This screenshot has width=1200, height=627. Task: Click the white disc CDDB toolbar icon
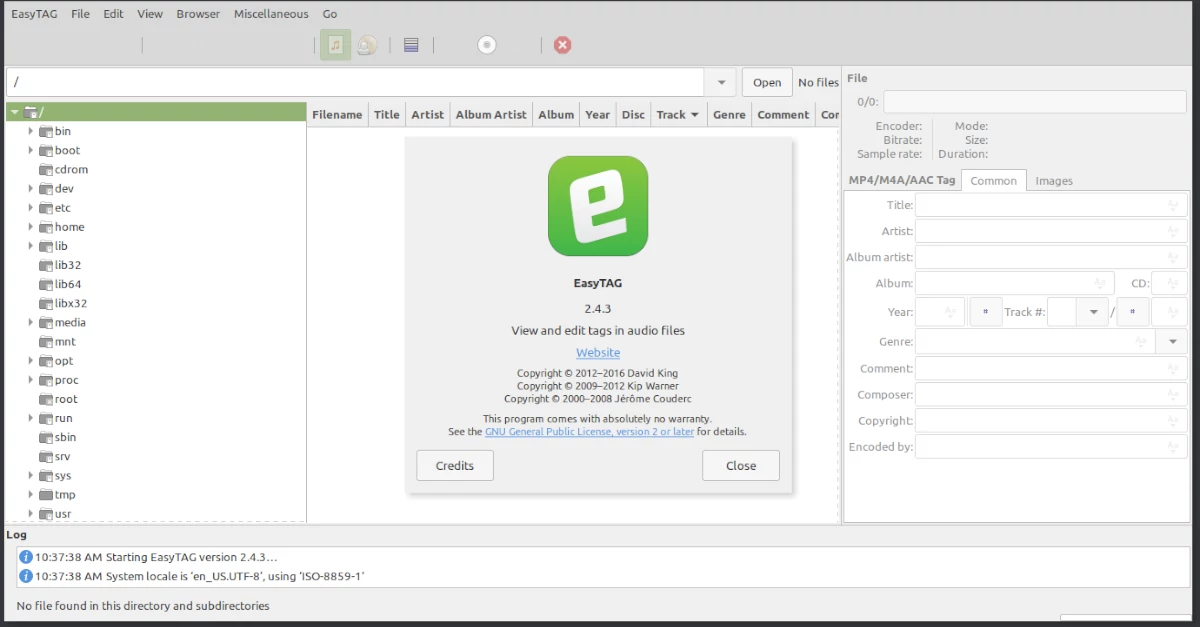(x=487, y=45)
